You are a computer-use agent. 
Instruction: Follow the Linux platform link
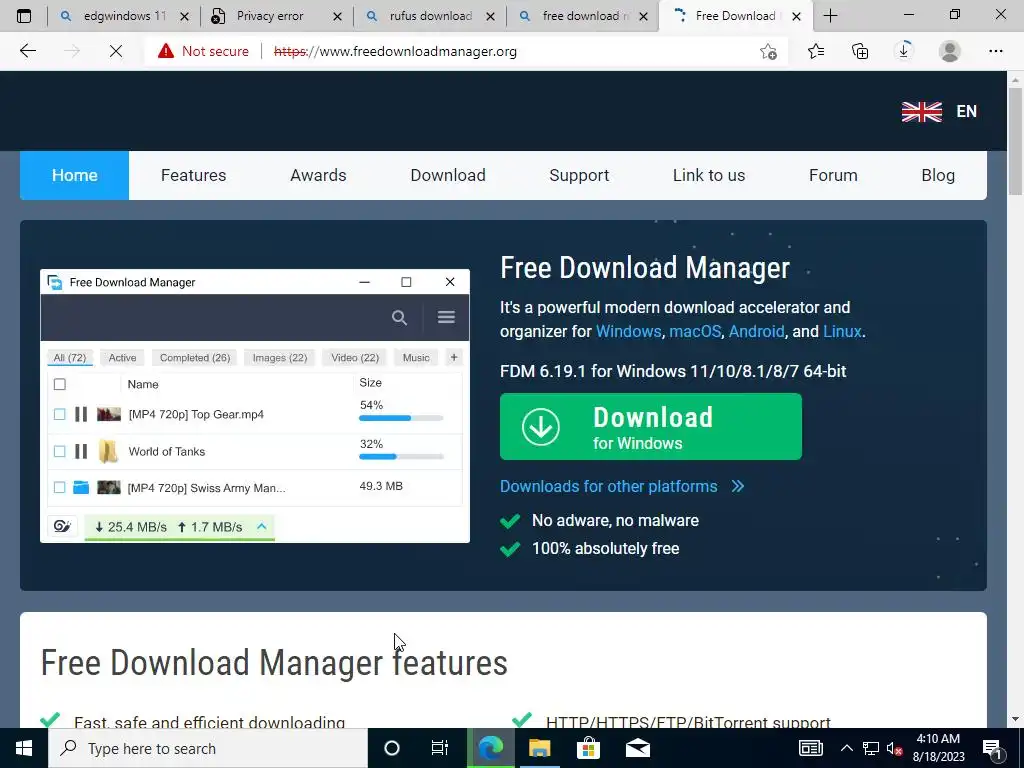click(x=842, y=331)
